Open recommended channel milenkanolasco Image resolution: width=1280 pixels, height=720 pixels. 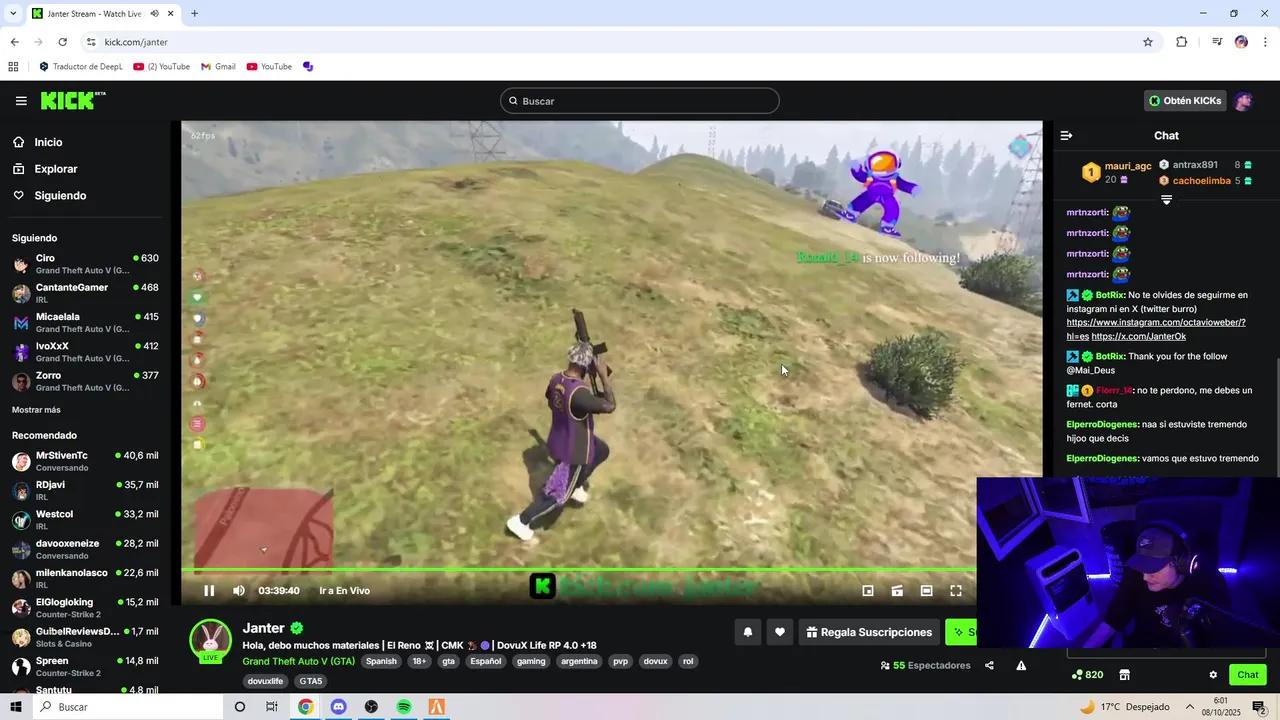pos(85,578)
